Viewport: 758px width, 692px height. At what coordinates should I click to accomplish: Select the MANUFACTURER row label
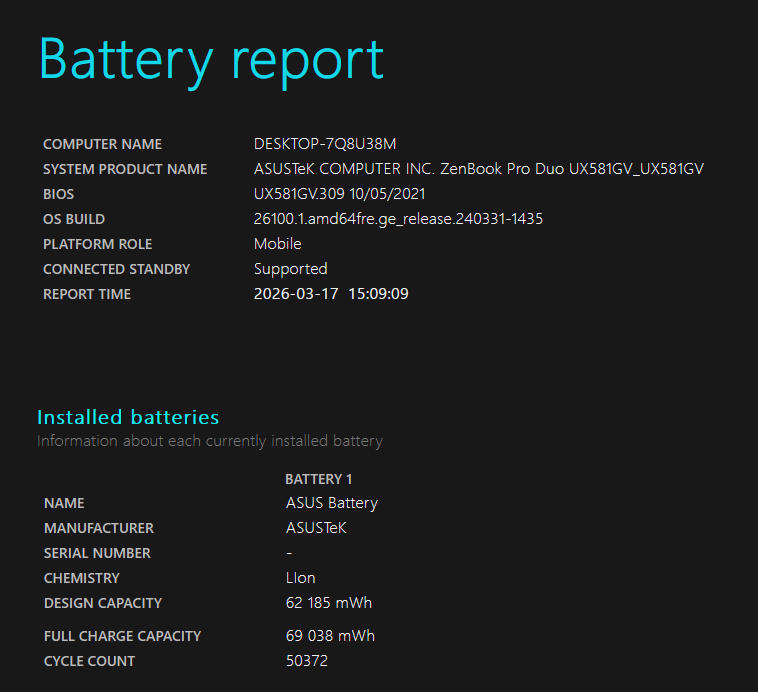point(99,528)
